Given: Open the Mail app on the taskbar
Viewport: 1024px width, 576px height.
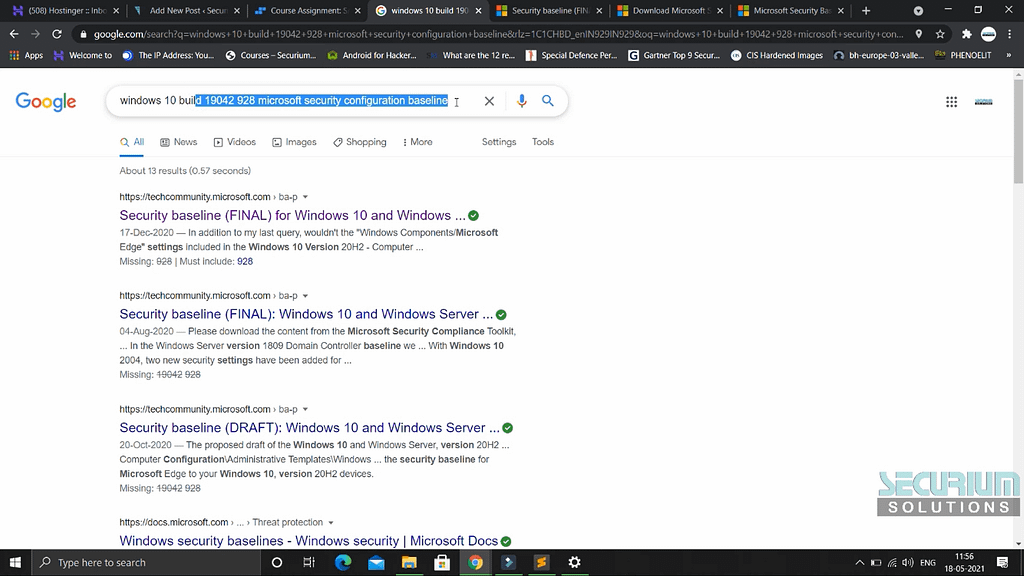Looking at the screenshot, I should (x=376, y=562).
